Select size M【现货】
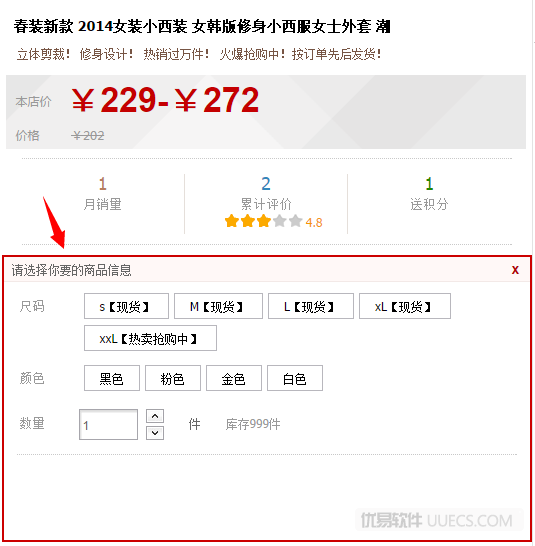 coord(218,306)
